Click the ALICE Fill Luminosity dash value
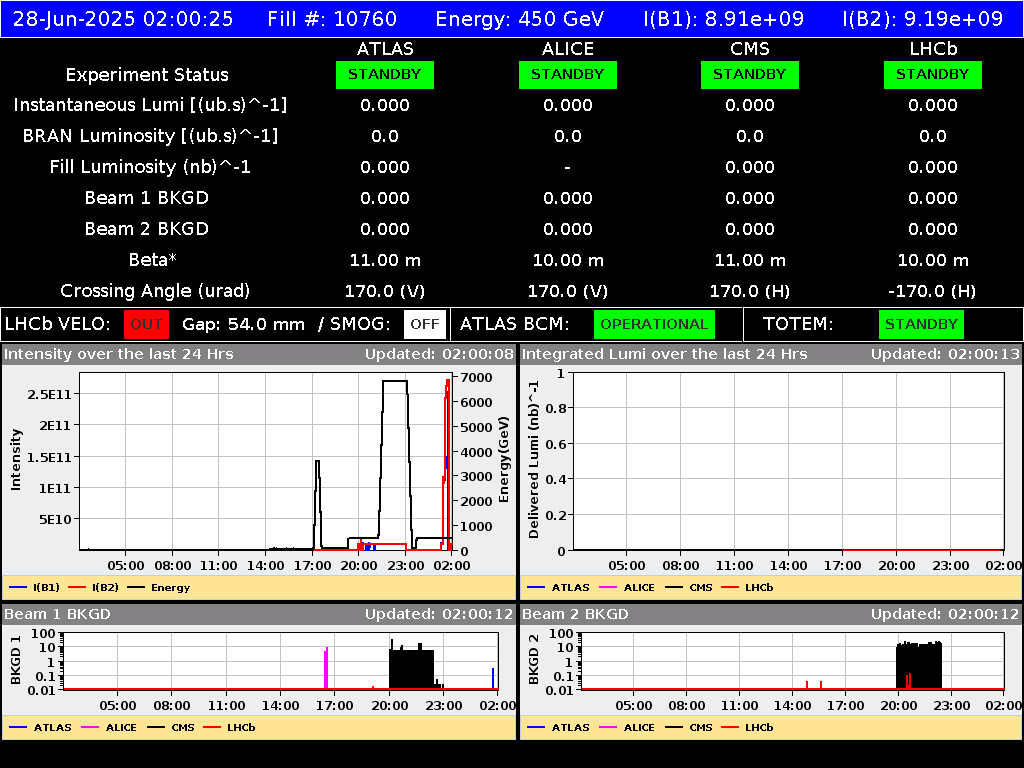 (x=568, y=168)
